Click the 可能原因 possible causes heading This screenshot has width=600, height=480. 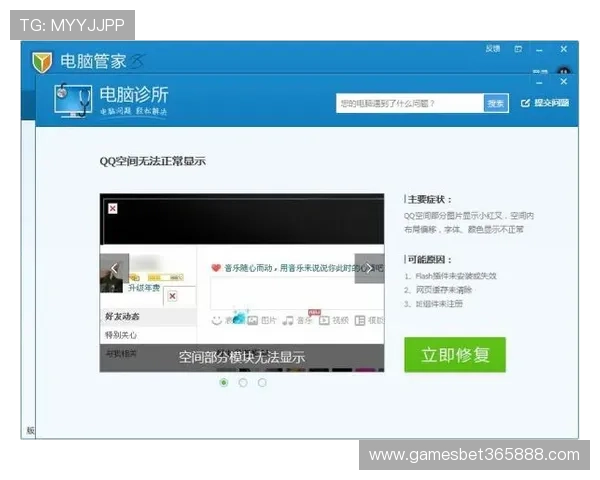coord(429,260)
